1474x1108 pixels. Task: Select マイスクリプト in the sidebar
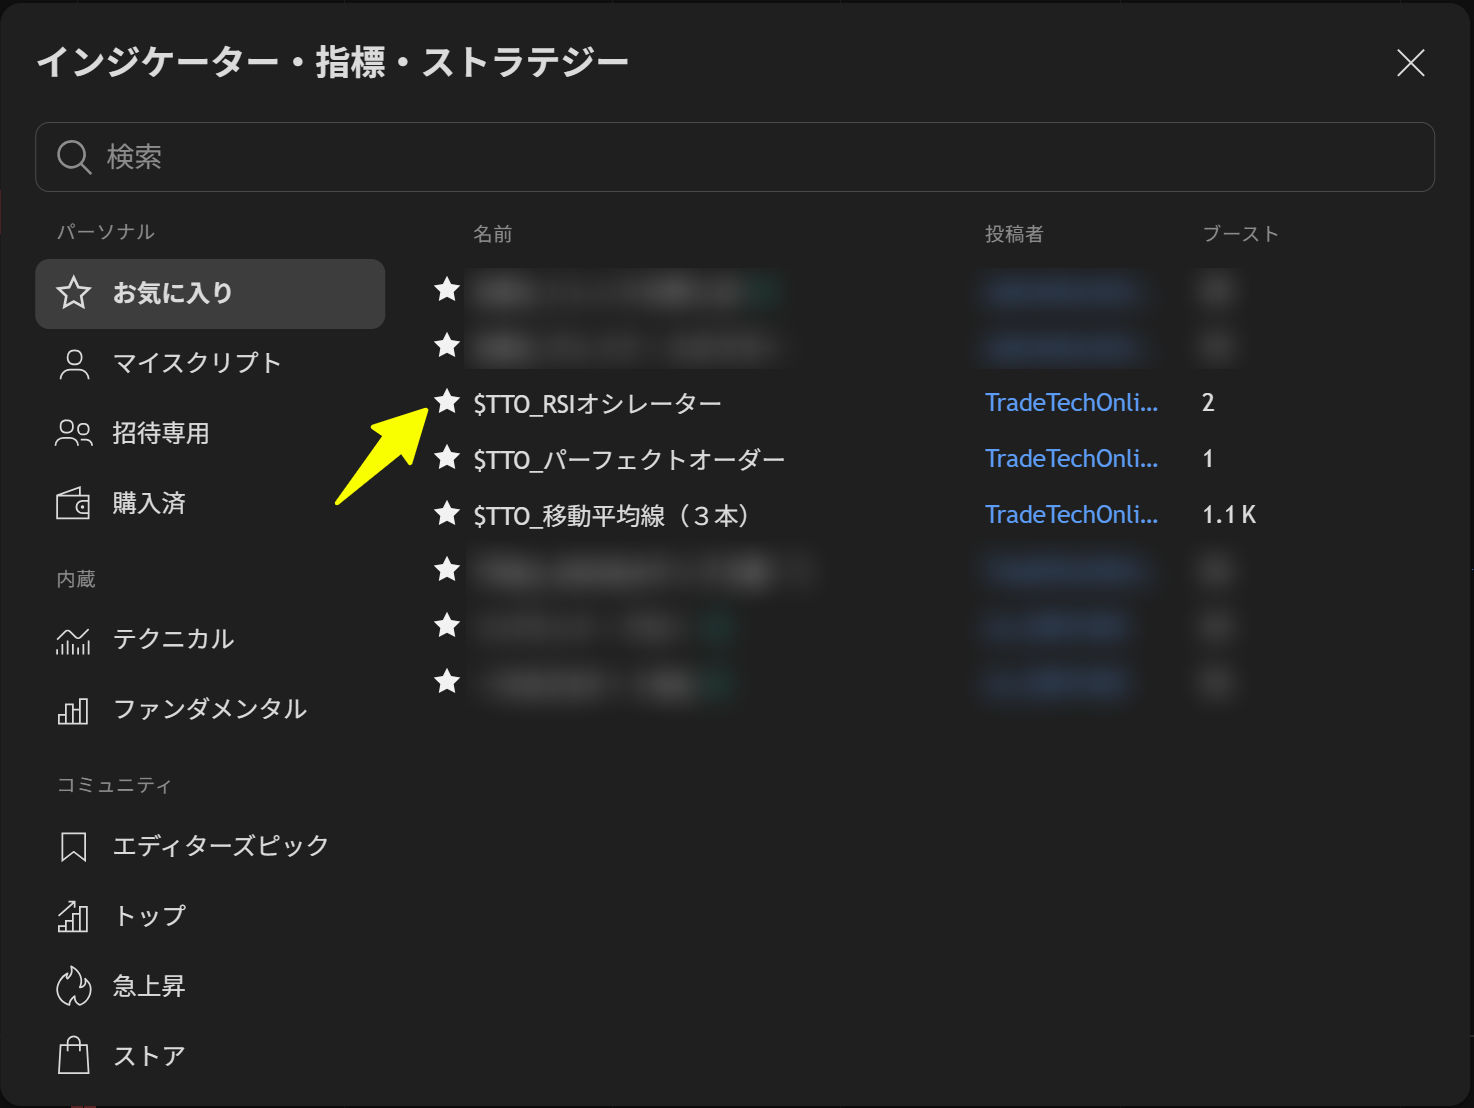[210, 363]
